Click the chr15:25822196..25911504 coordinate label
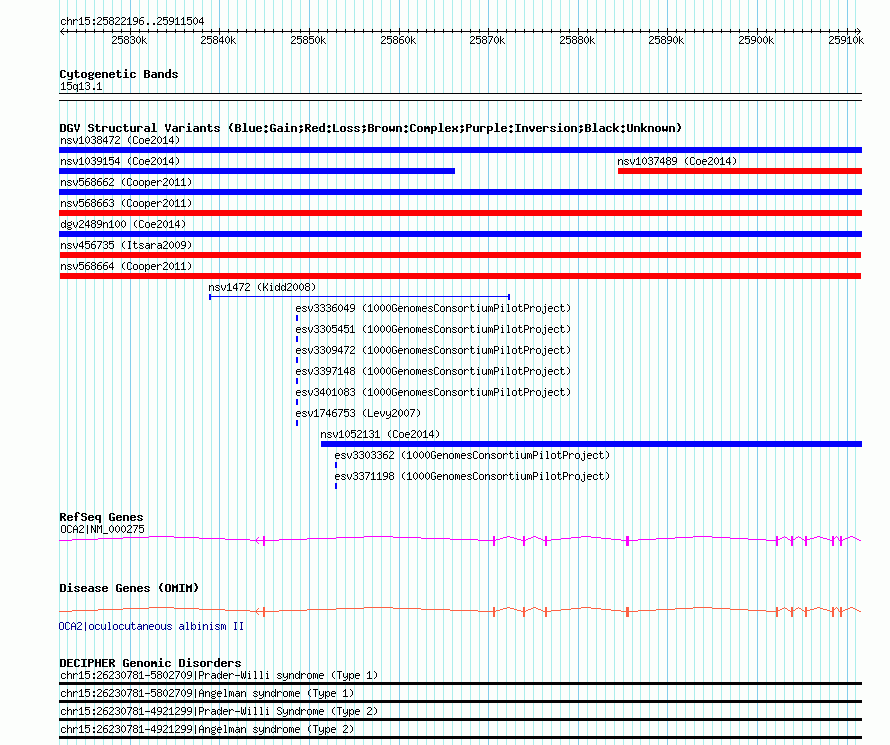The height and width of the screenshot is (745, 890). pos(132,22)
